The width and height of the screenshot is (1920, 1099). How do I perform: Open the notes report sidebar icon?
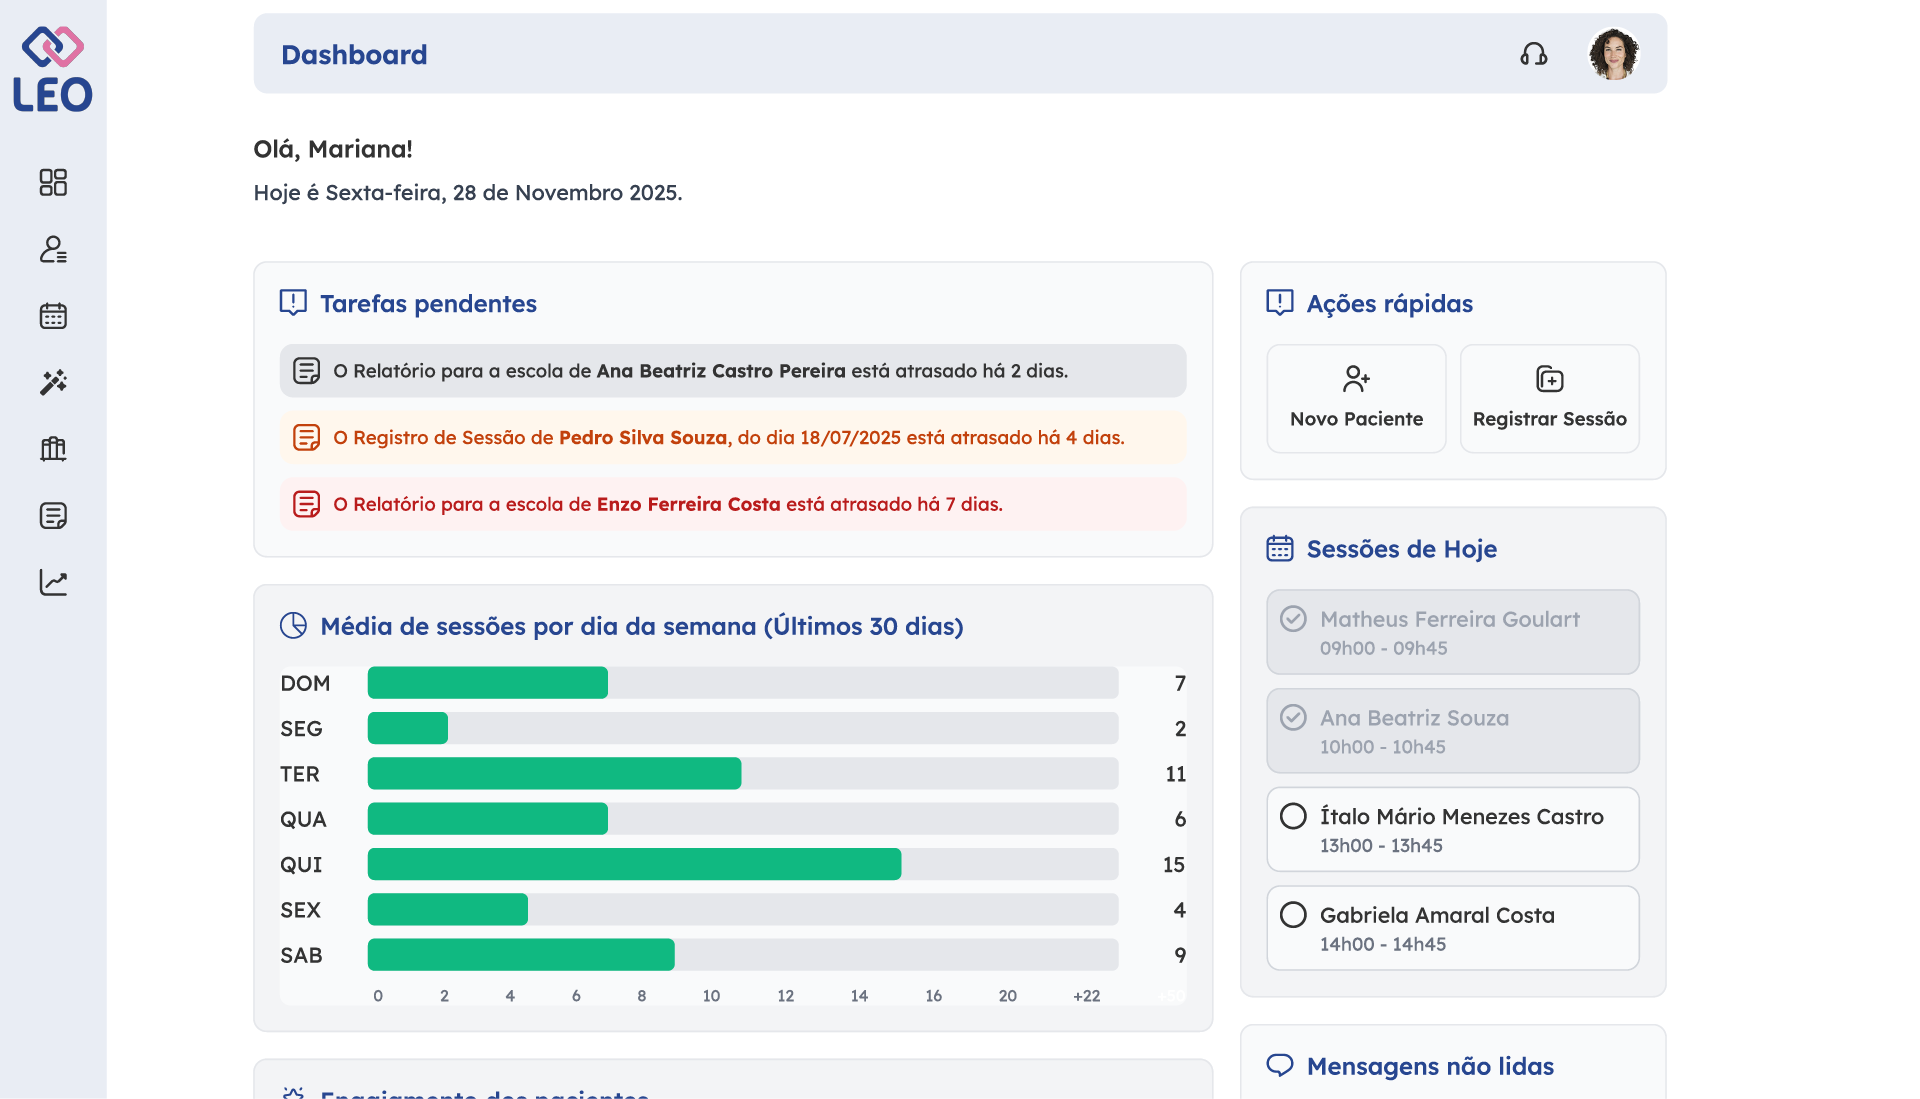53,516
